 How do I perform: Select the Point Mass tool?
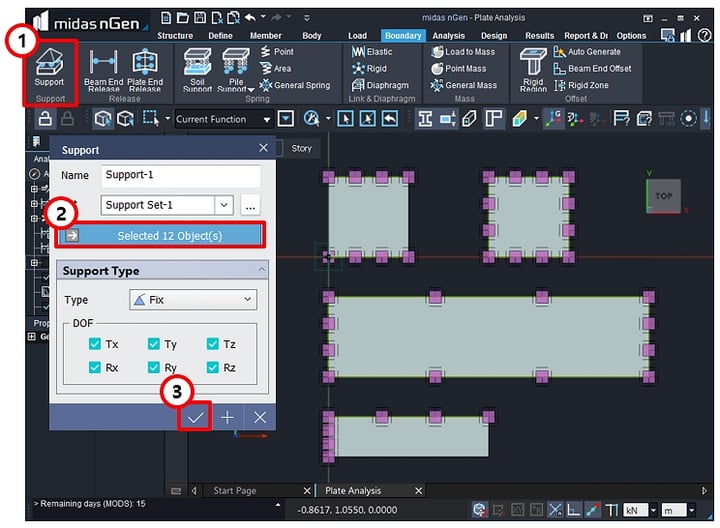pos(459,68)
